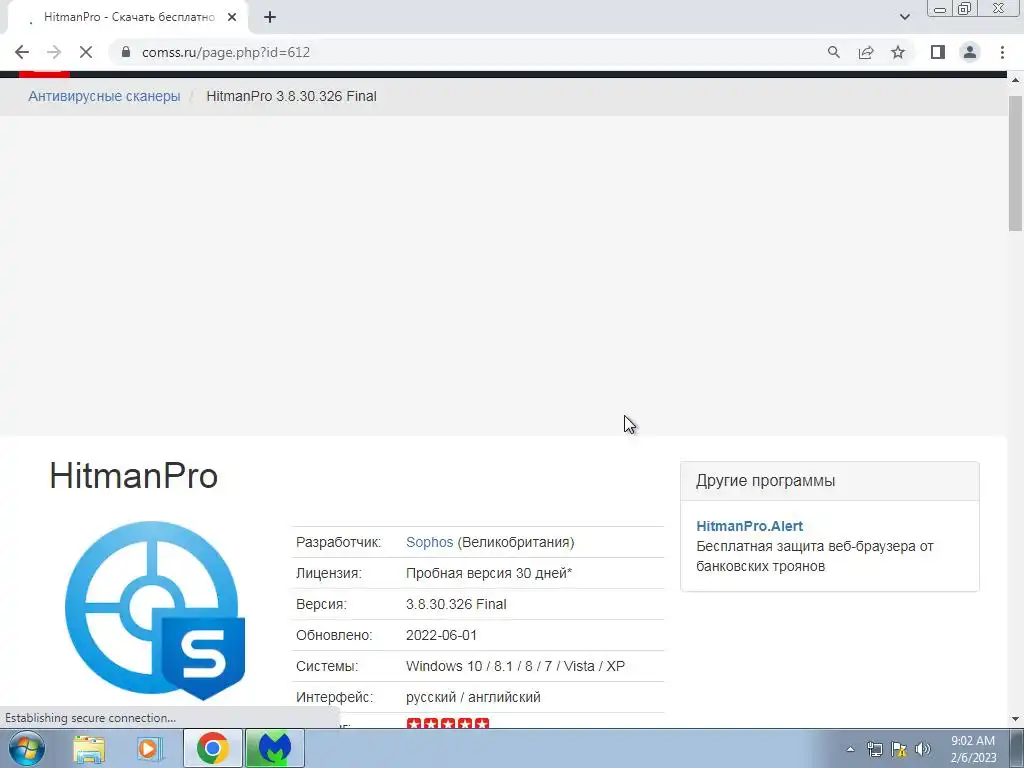Close the HitmanPro tab

pyautogui.click(x=232, y=18)
